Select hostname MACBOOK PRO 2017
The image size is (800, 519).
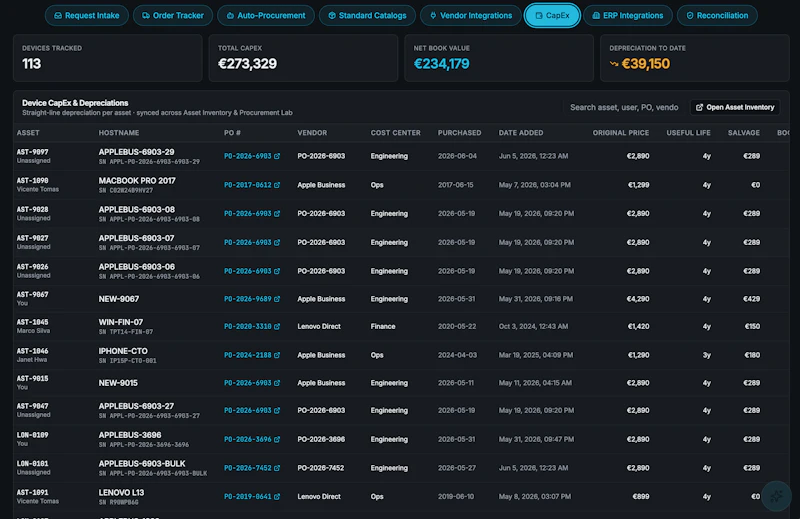[x=137, y=181]
